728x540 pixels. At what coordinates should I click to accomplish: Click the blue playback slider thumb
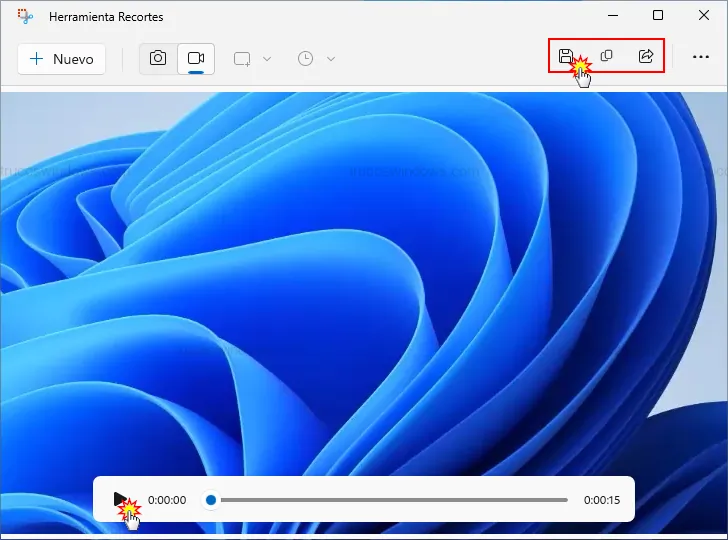point(210,500)
